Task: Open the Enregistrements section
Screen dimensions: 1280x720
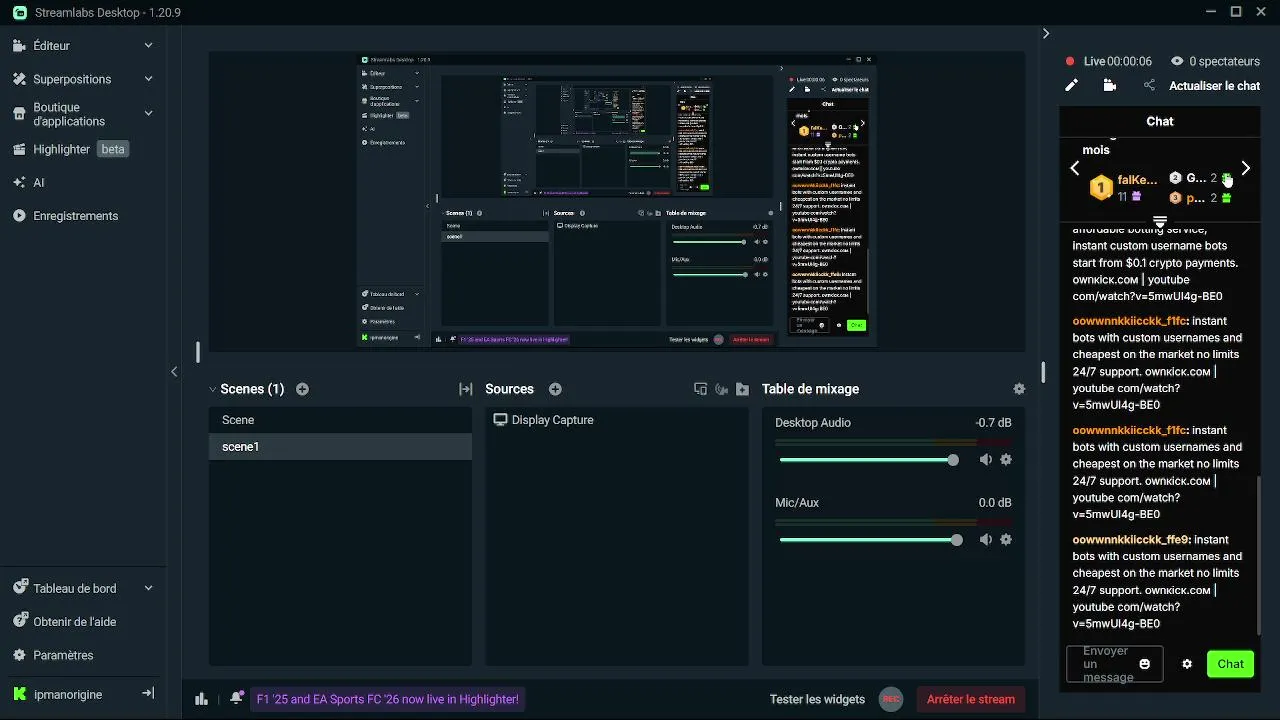Action: 76,216
